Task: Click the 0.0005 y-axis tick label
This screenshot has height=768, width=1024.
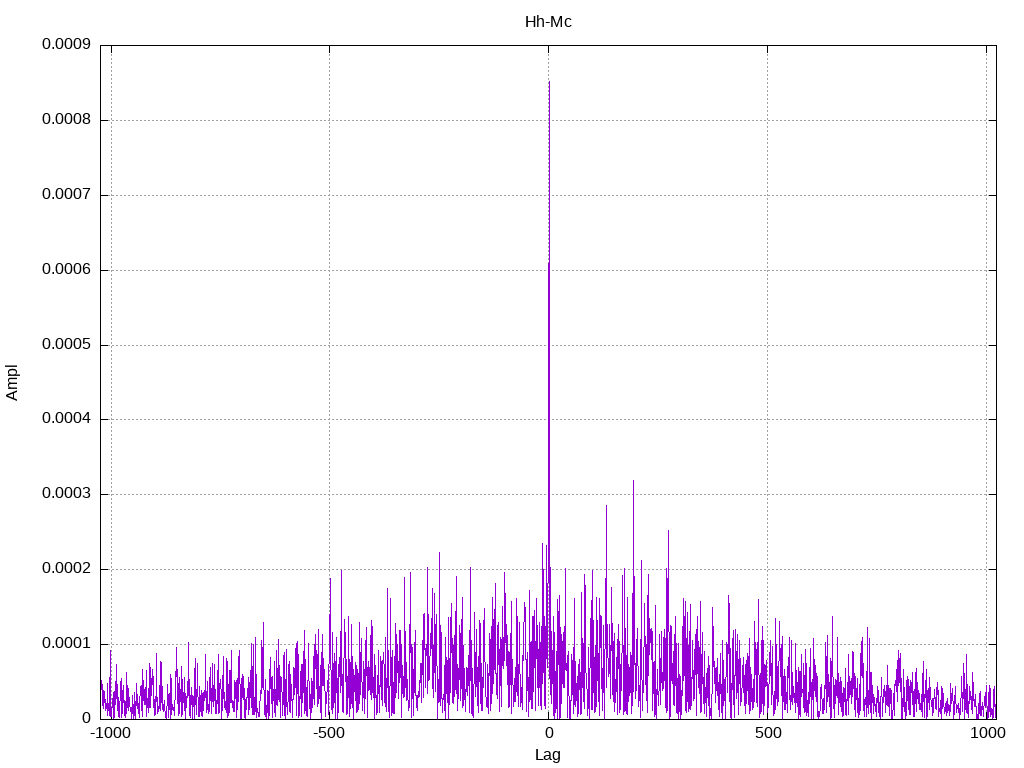Action: coord(66,345)
